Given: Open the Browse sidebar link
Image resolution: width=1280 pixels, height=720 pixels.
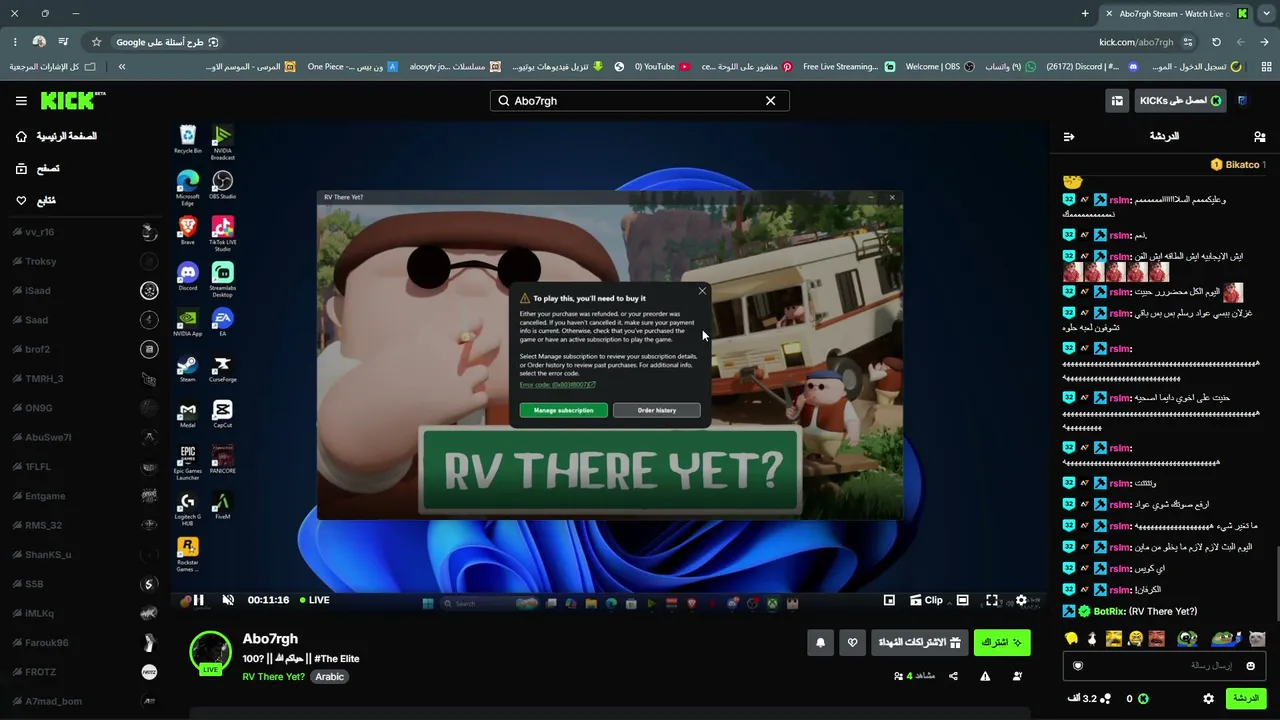Looking at the screenshot, I should (38, 168).
